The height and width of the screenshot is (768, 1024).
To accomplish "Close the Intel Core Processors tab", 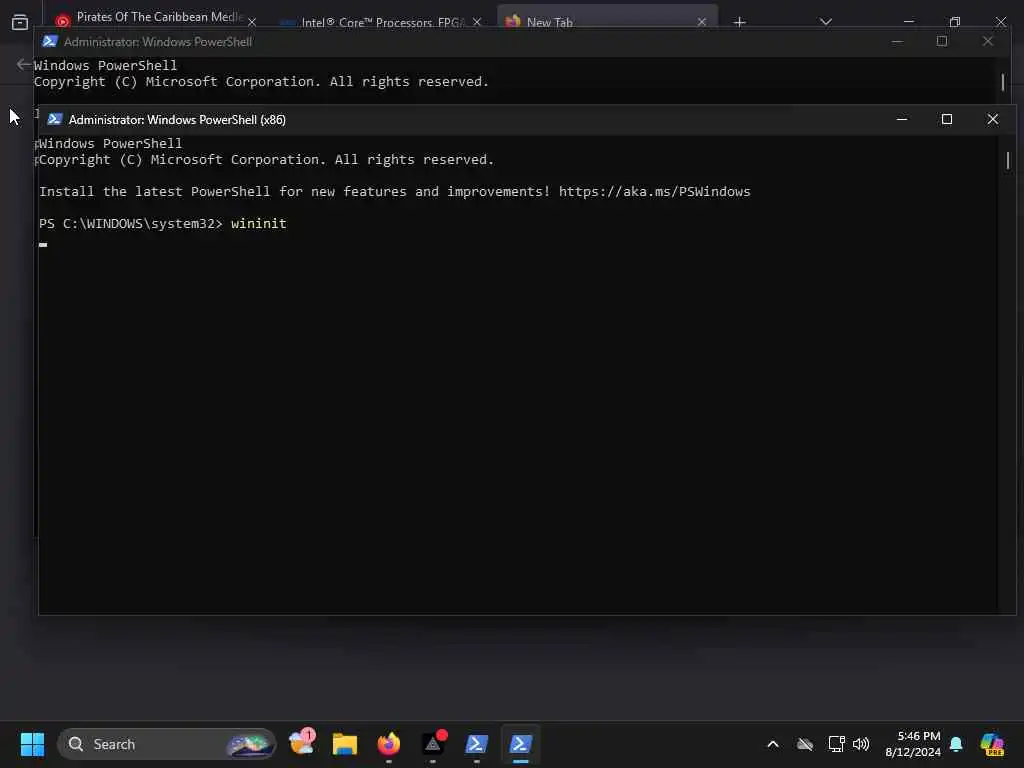I will [477, 22].
